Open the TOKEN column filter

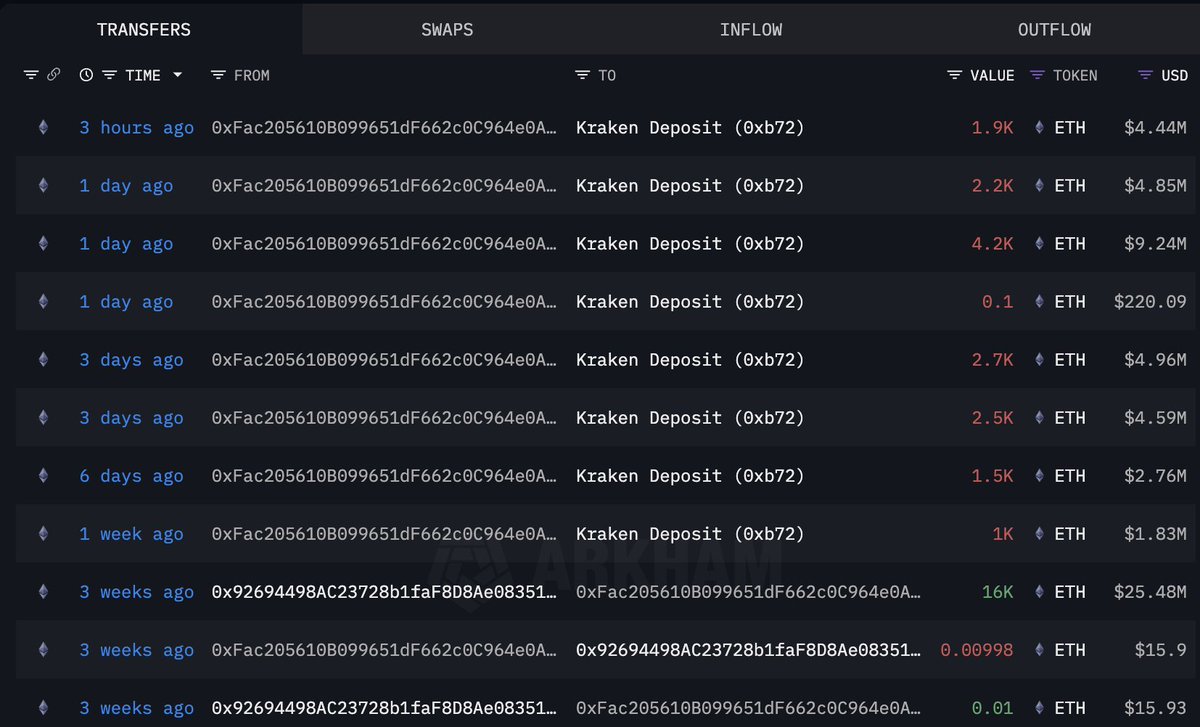[x=1037, y=75]
